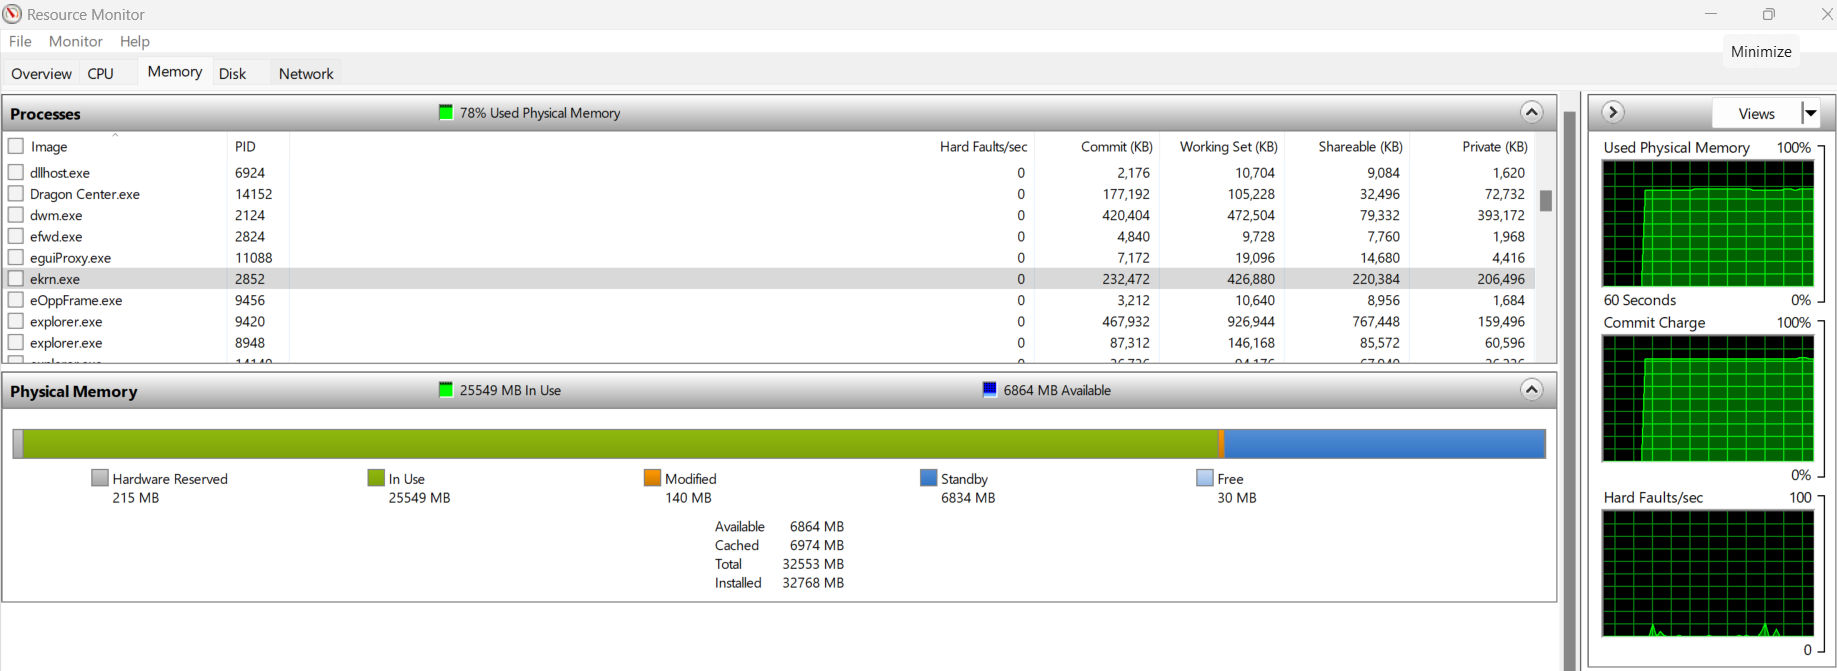Screen dimensions: 1837x671
Task: Sort by Working Set (KB) column header
Action: tap(1228, 146)
